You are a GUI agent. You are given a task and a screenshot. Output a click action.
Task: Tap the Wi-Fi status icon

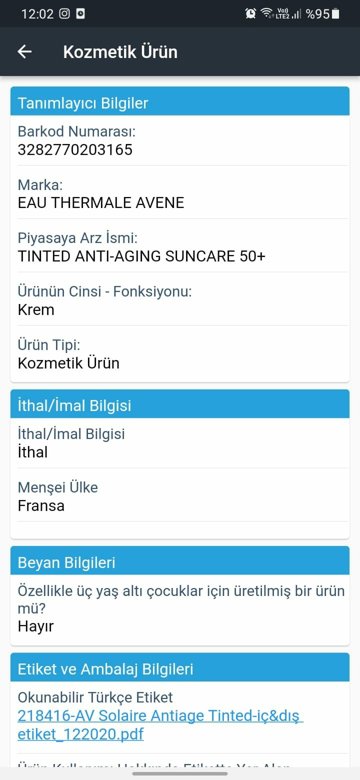pos(267,13)
